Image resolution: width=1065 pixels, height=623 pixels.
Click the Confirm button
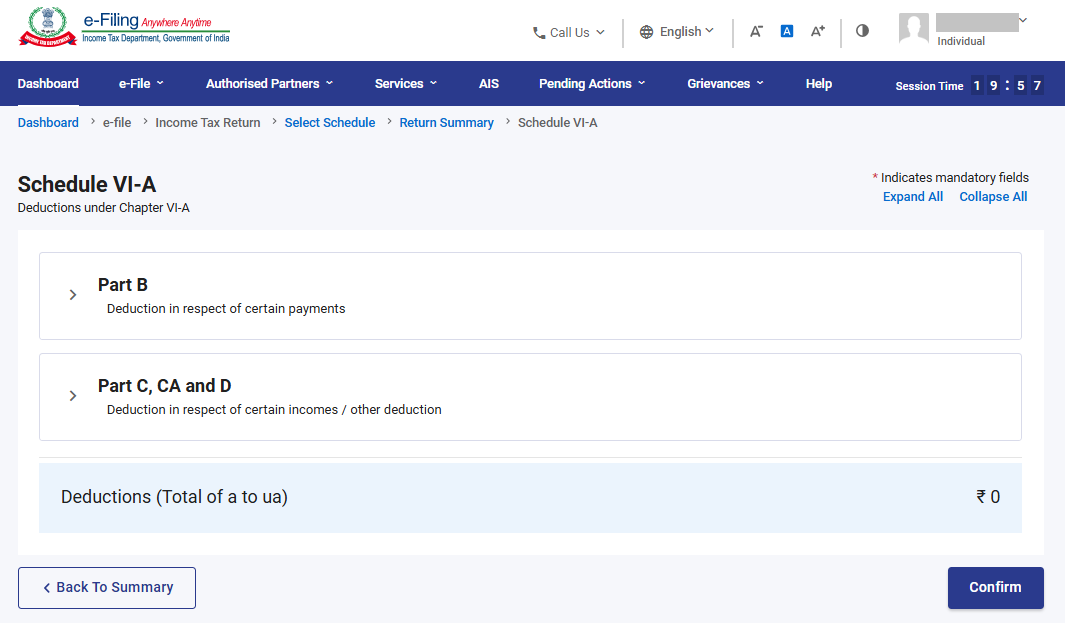pyautogui.click(x=995, y=588)
